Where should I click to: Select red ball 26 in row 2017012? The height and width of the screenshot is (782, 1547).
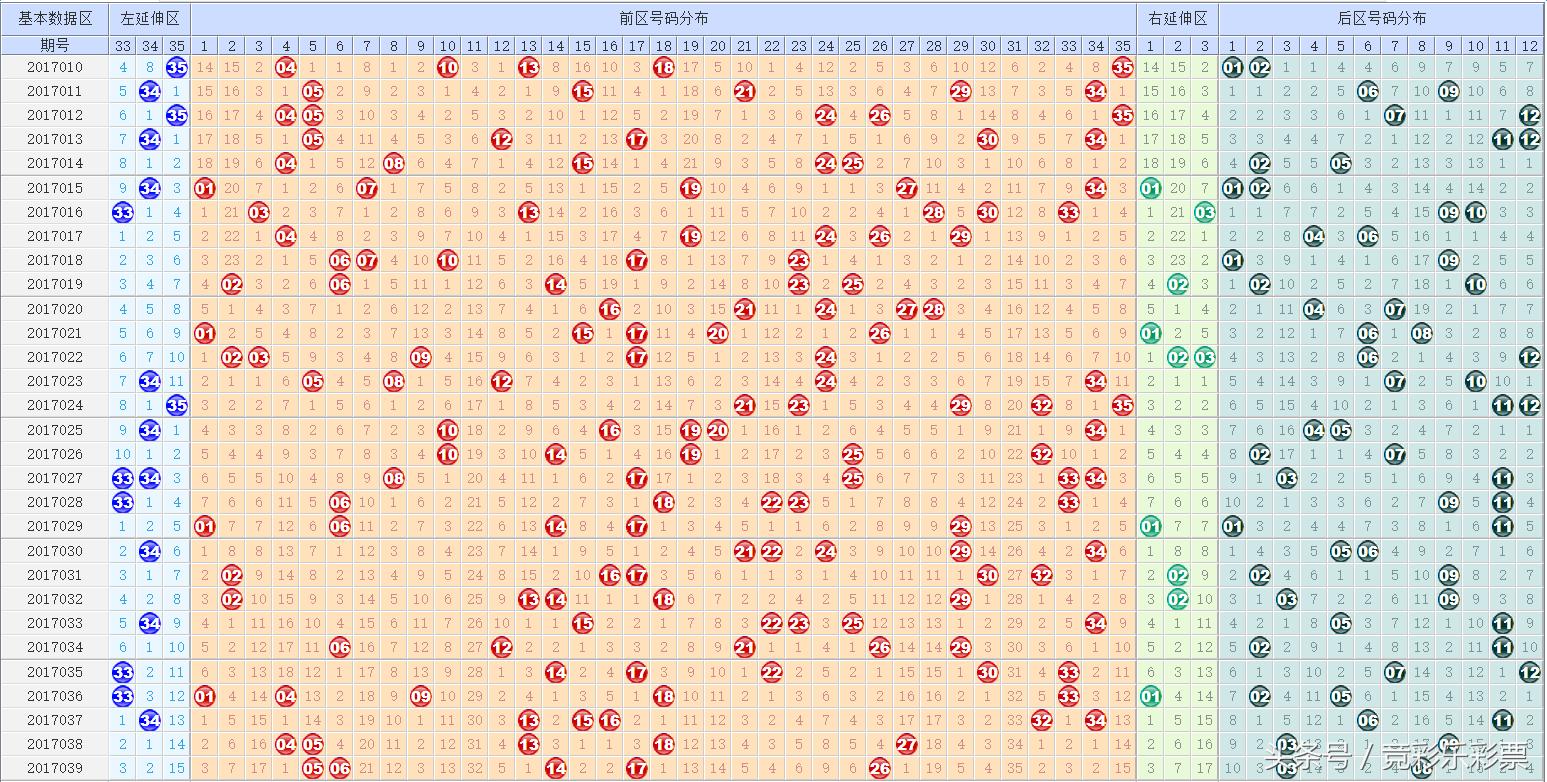tap(880, 116)
